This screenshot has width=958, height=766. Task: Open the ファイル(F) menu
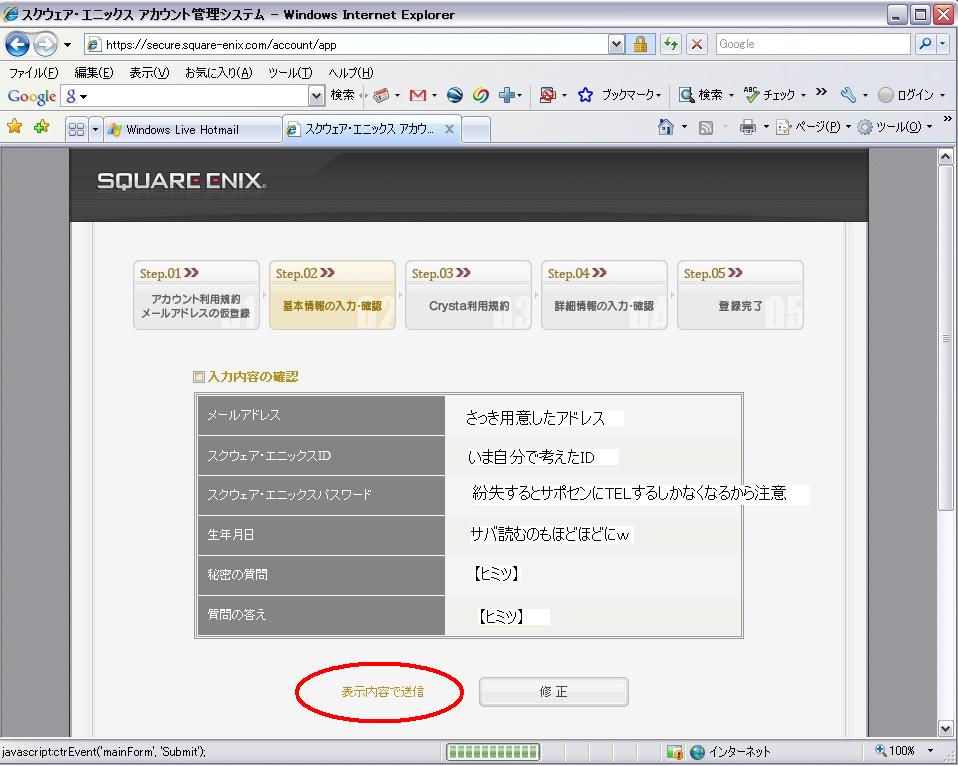(x=34, y=73)
